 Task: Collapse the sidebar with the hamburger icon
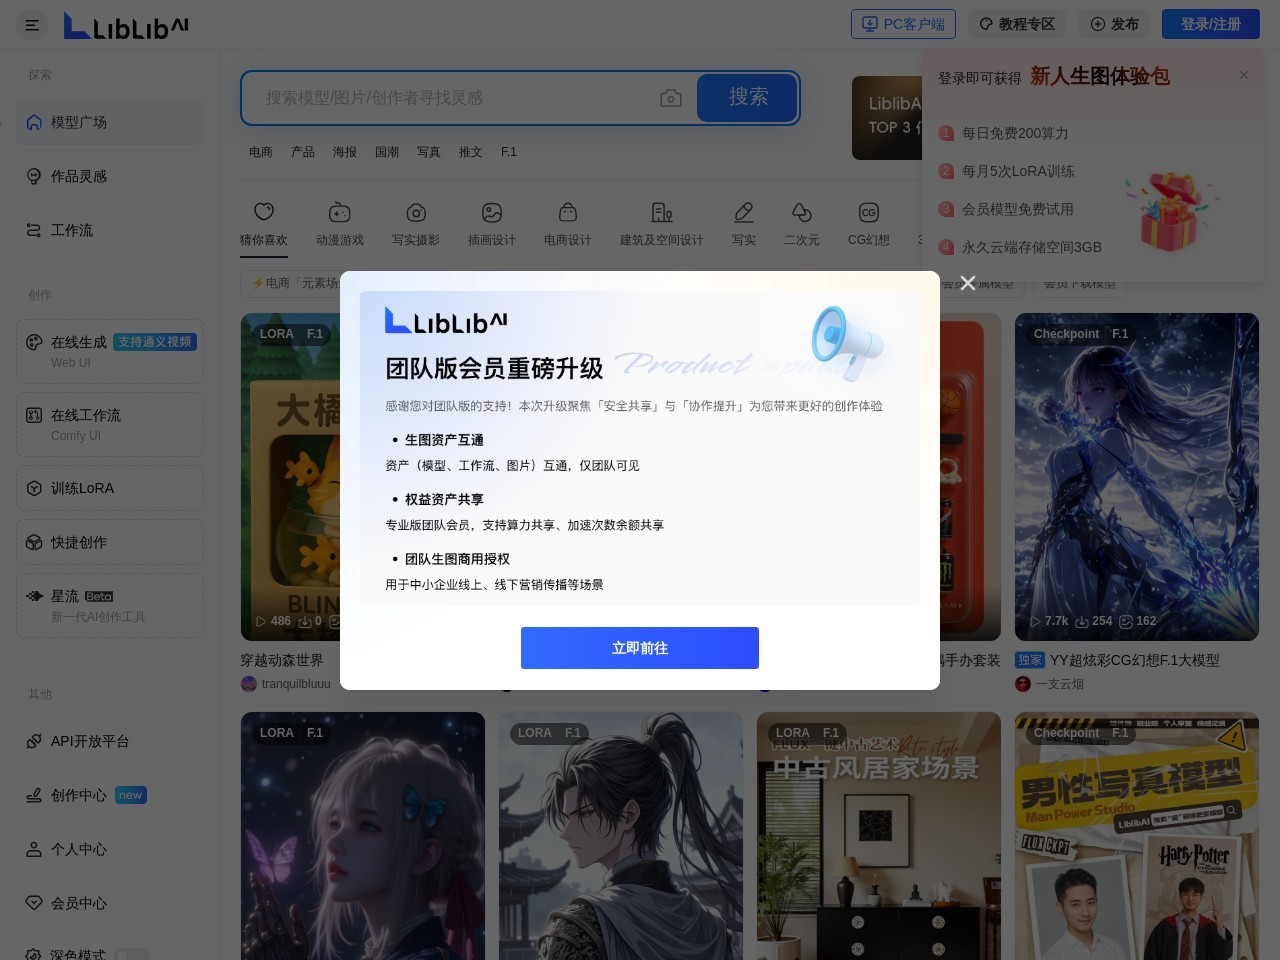32,25
